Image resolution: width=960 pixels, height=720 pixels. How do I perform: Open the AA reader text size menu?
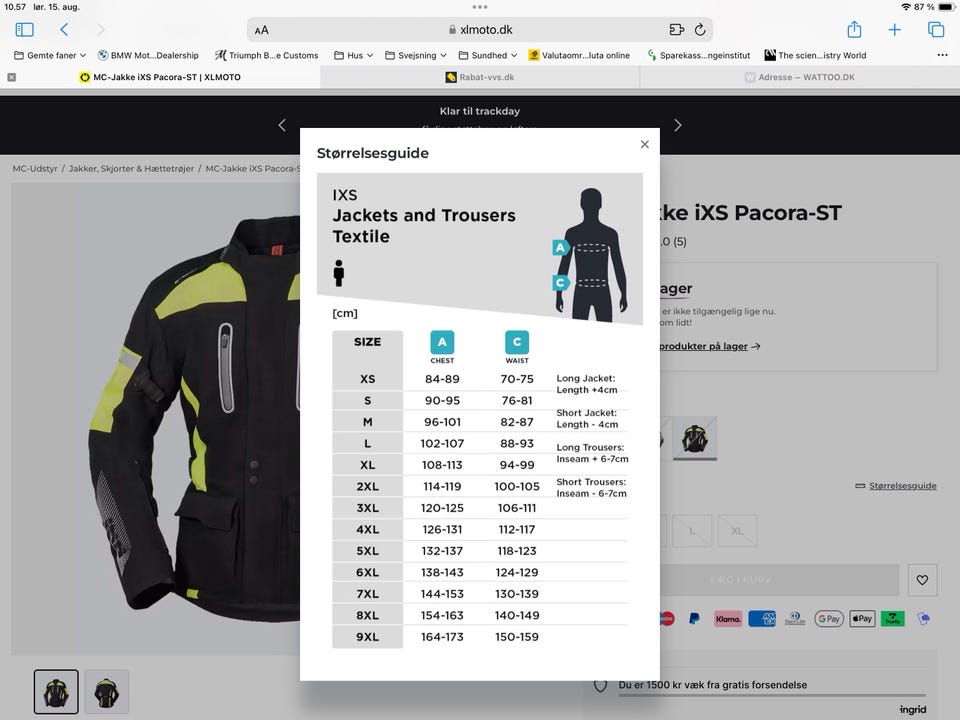point(261,30)
